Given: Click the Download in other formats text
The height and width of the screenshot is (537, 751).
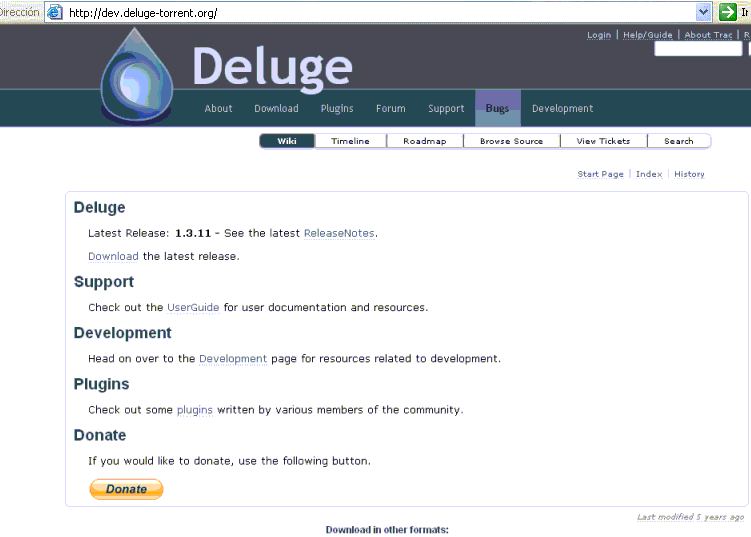Looking at the screenshot, I should coord(387,529).
